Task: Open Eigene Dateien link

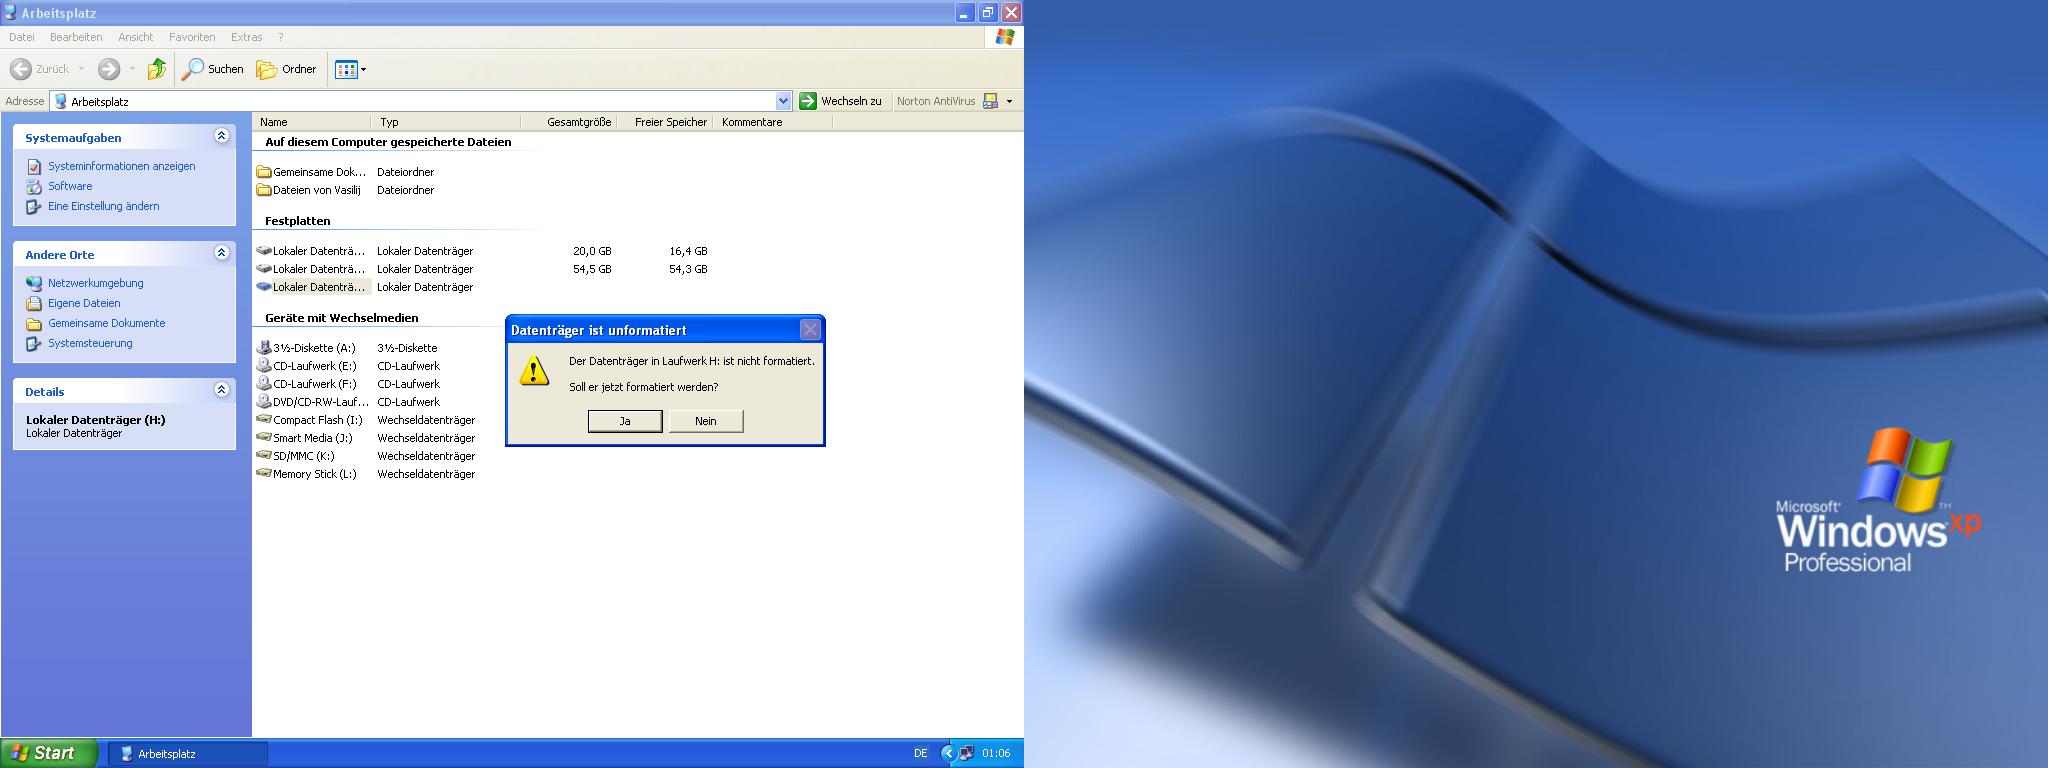Action: click(84, 303)
